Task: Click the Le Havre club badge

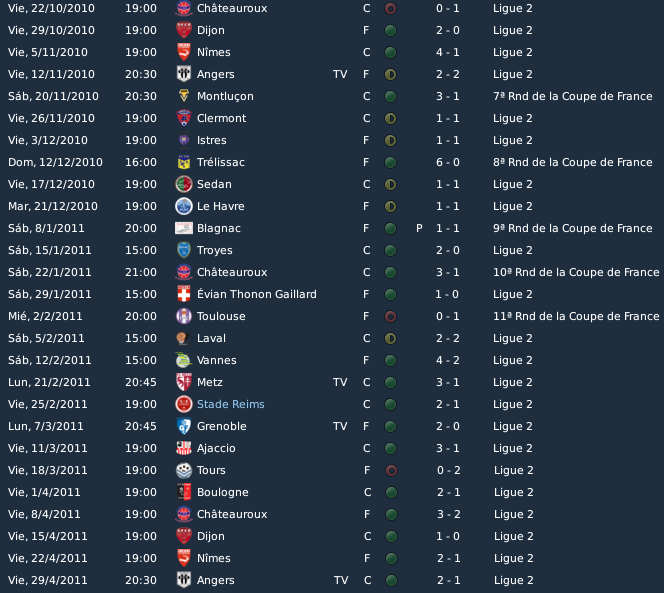Action: (184, 206)
